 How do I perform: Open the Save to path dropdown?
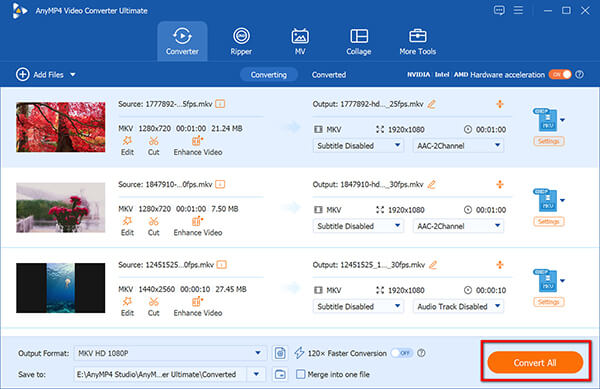pyautogui.click(x=256, y=374)
